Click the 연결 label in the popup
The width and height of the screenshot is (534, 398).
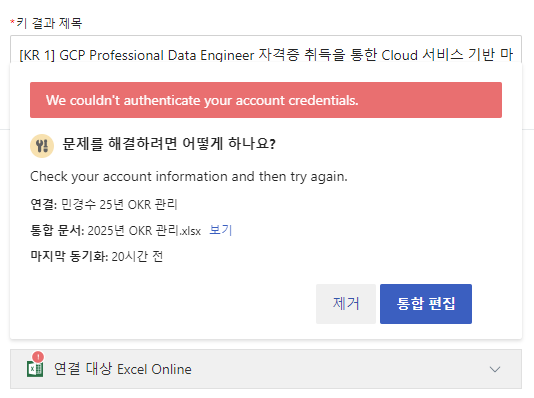[44, 205]
